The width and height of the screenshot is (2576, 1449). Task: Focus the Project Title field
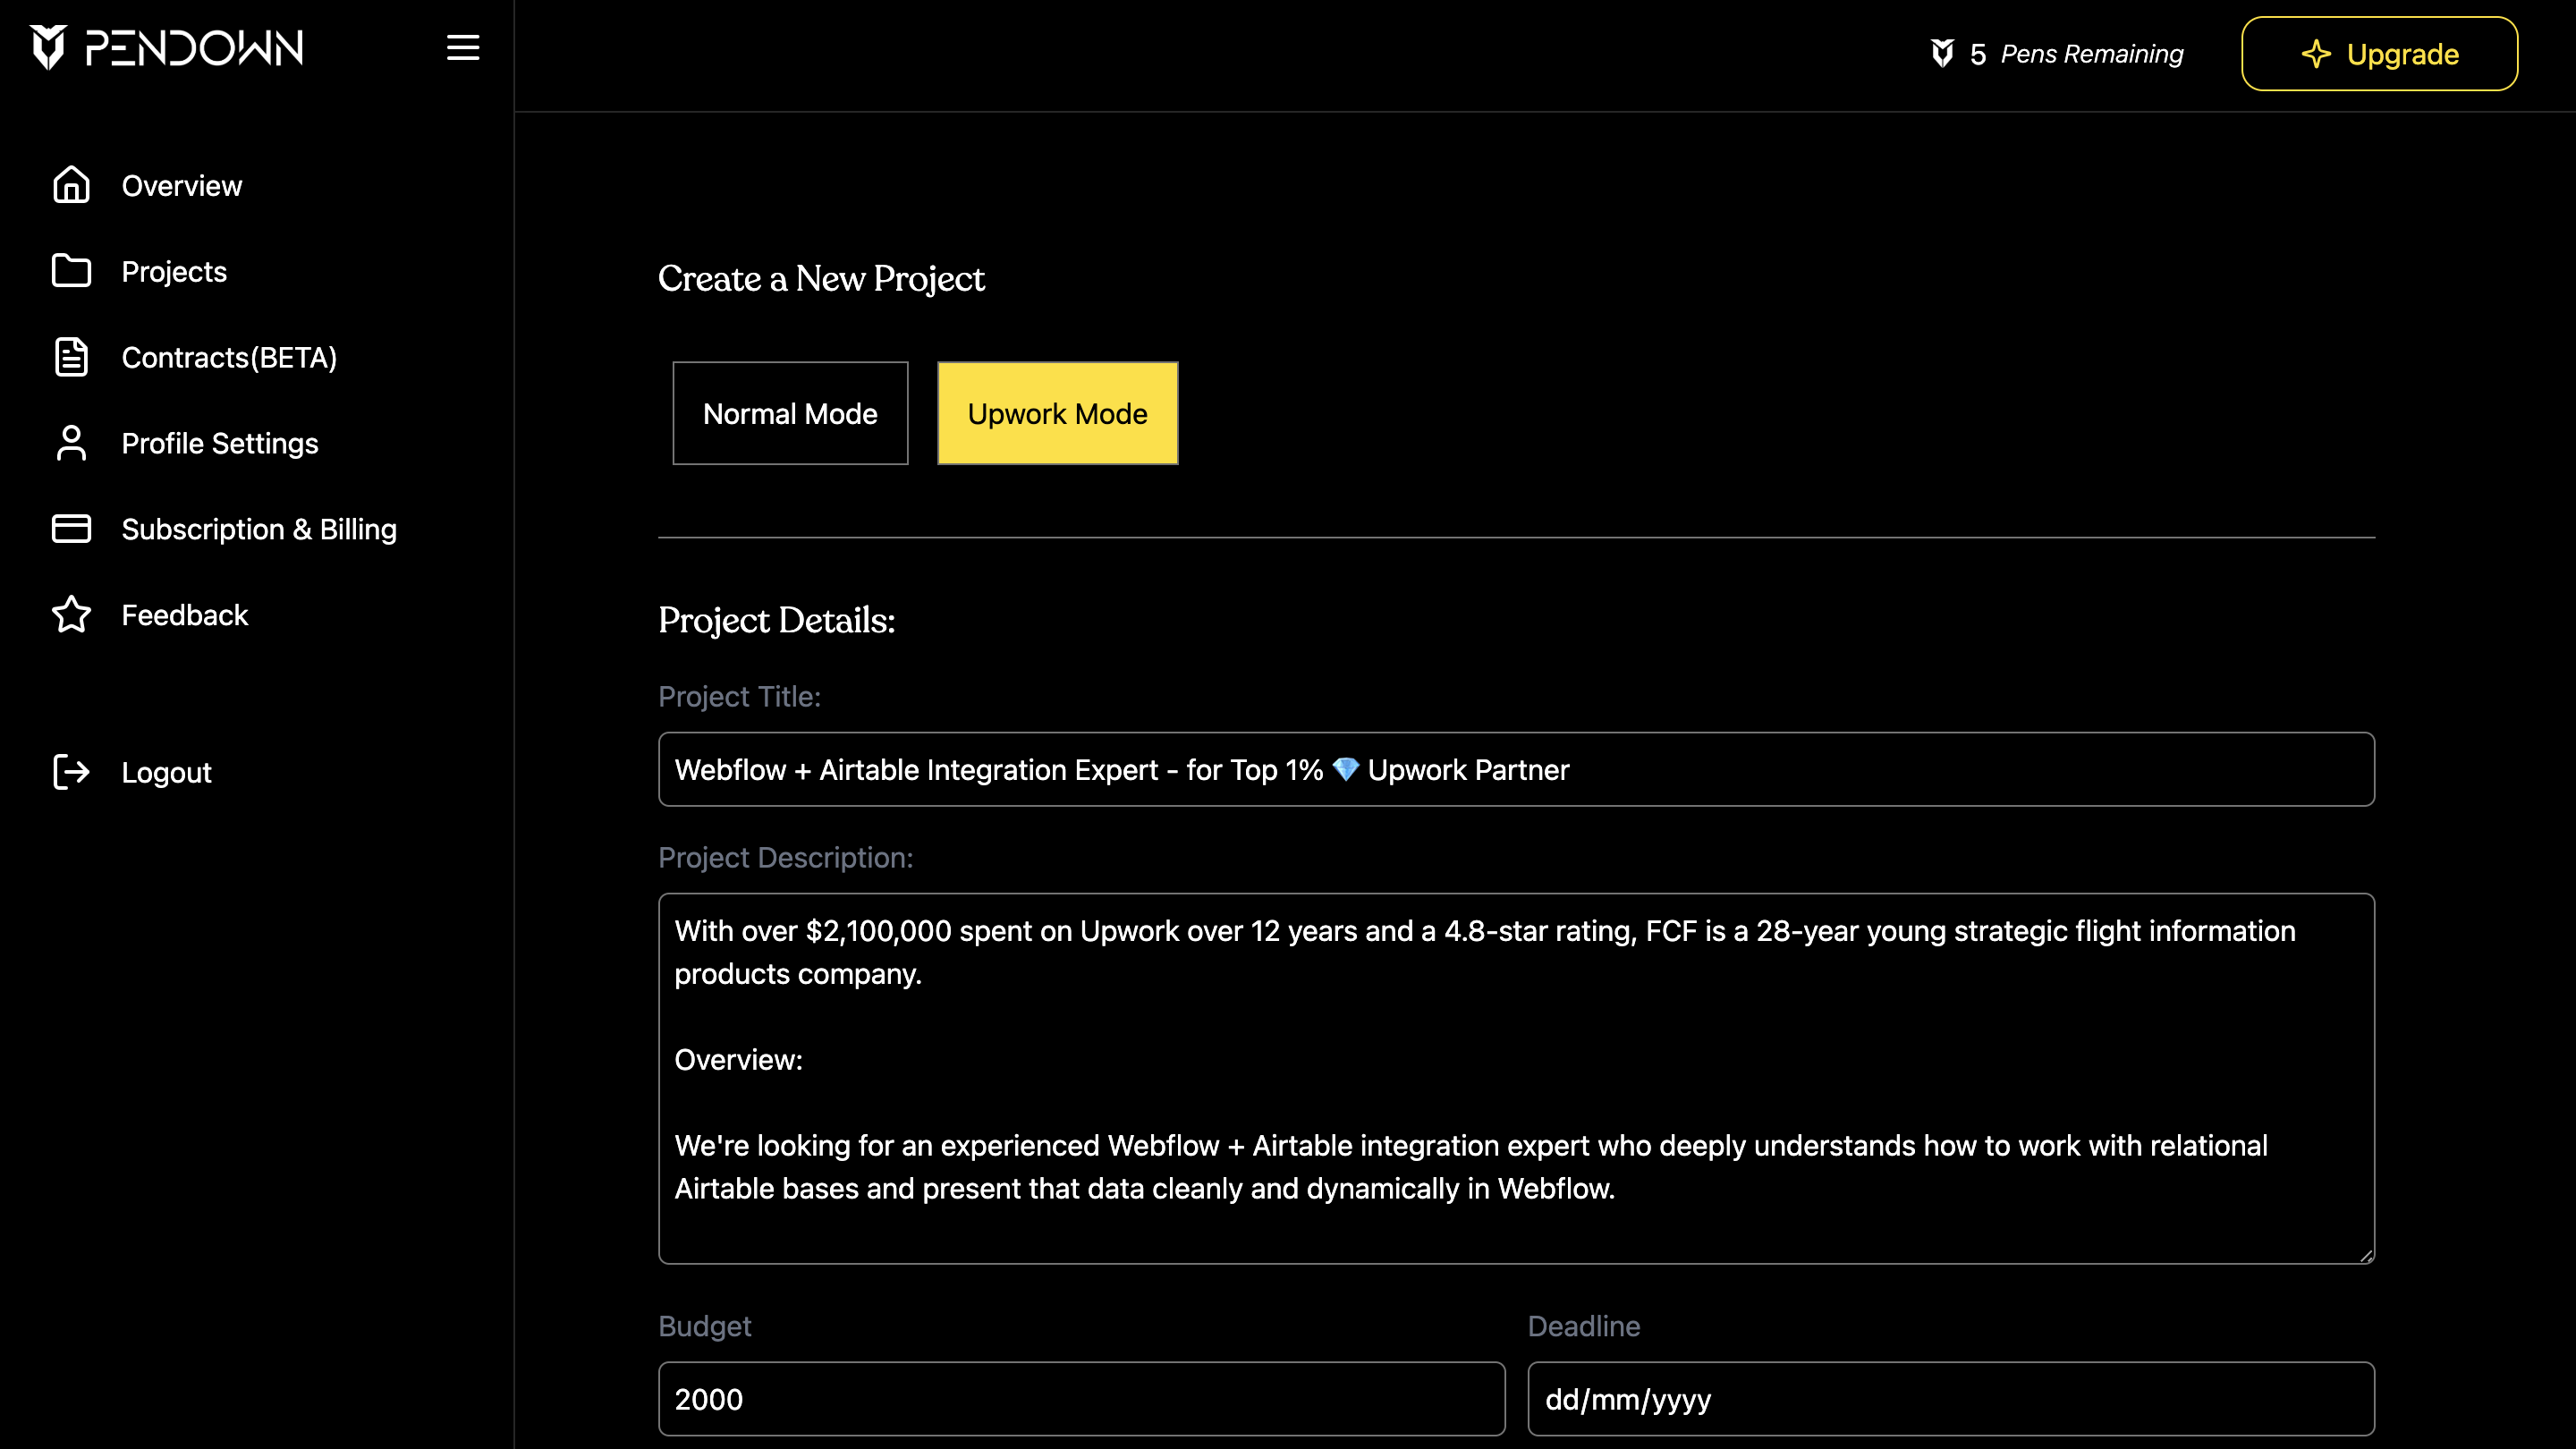(1516, 769)
